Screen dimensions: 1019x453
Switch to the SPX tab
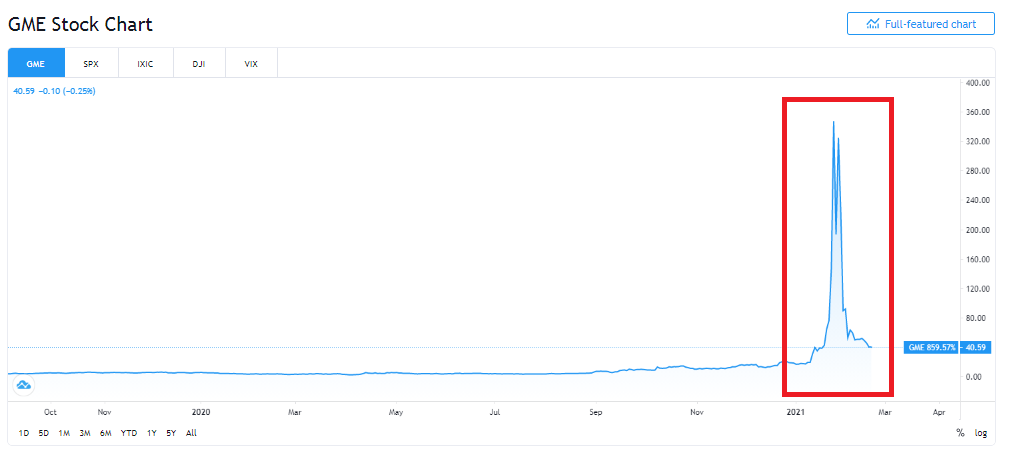(x=92, y=64)
